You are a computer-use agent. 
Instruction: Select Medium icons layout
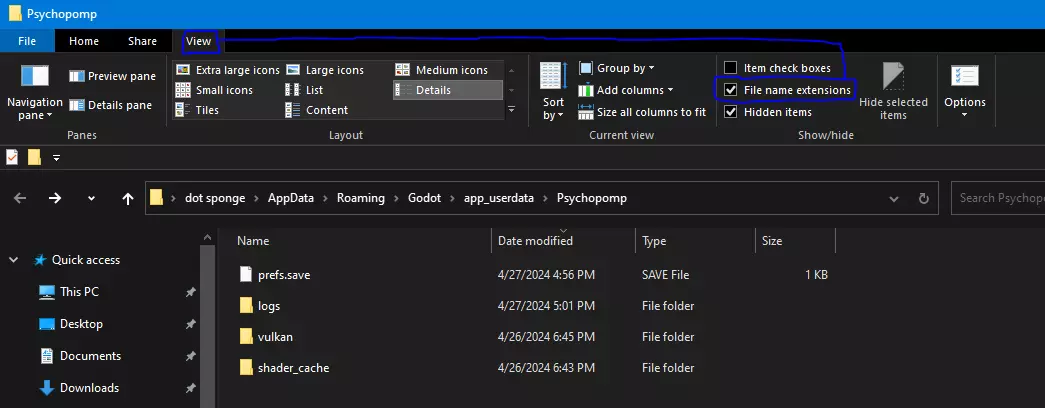[x=442, y=70]
